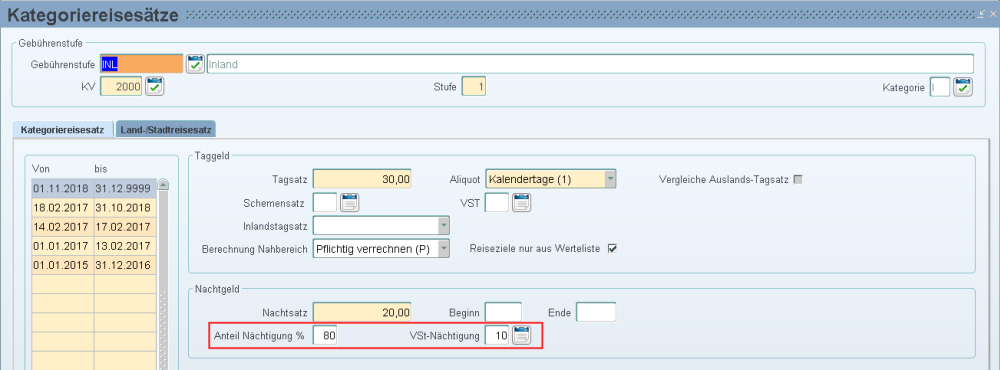Viewport: 1000px width, 370px height.
Task: Open the VST list icon in Taggeld
Action: click(x=522, y=203)
